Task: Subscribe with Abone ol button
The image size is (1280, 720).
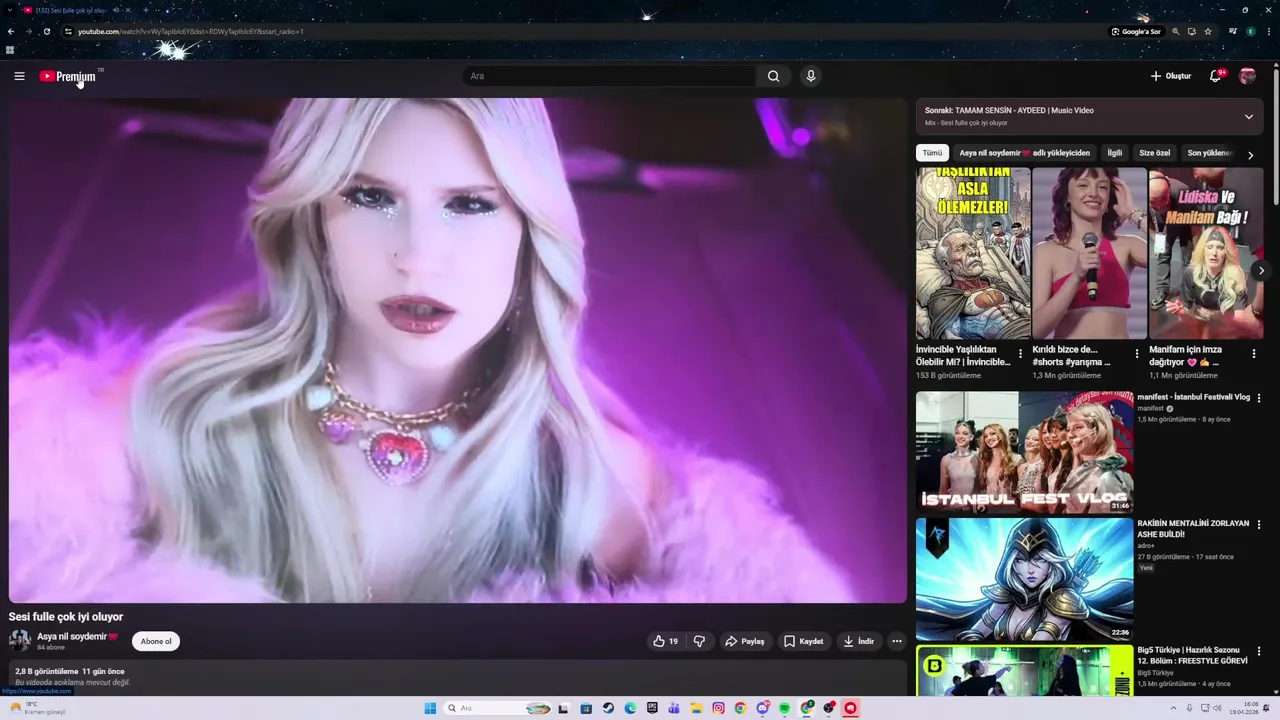Action: tap(156, 641)
